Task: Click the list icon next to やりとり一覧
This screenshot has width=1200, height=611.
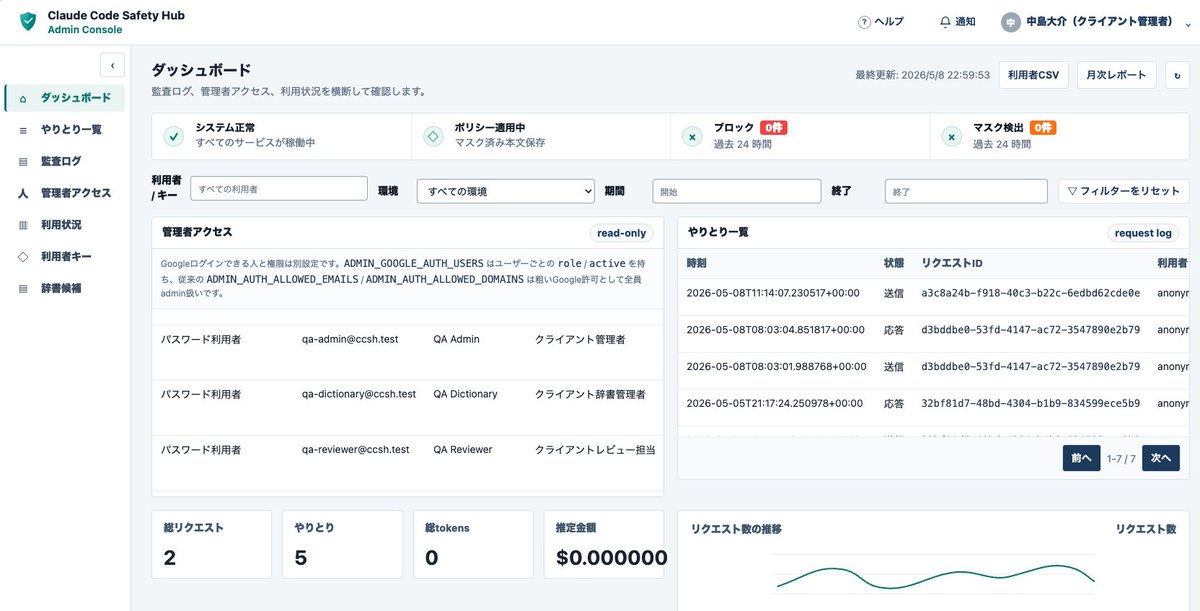Action: [23, 130]
